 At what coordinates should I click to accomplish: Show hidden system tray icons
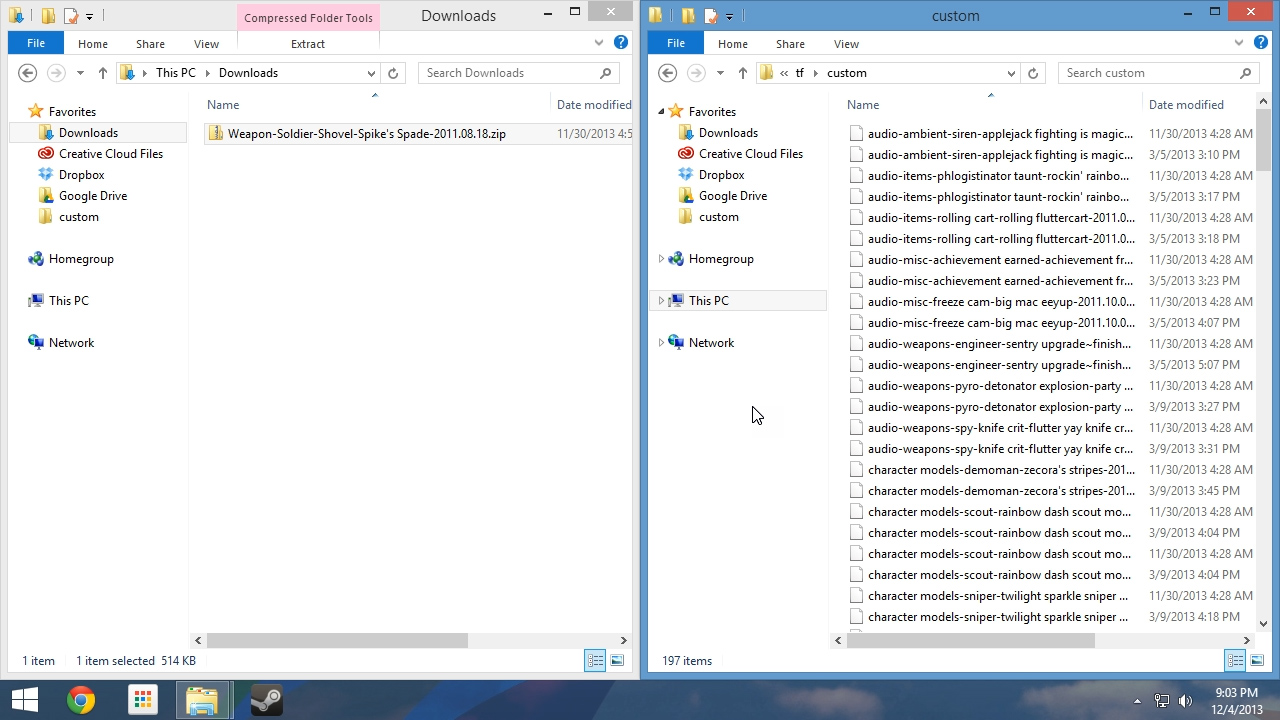point(1136,701)
